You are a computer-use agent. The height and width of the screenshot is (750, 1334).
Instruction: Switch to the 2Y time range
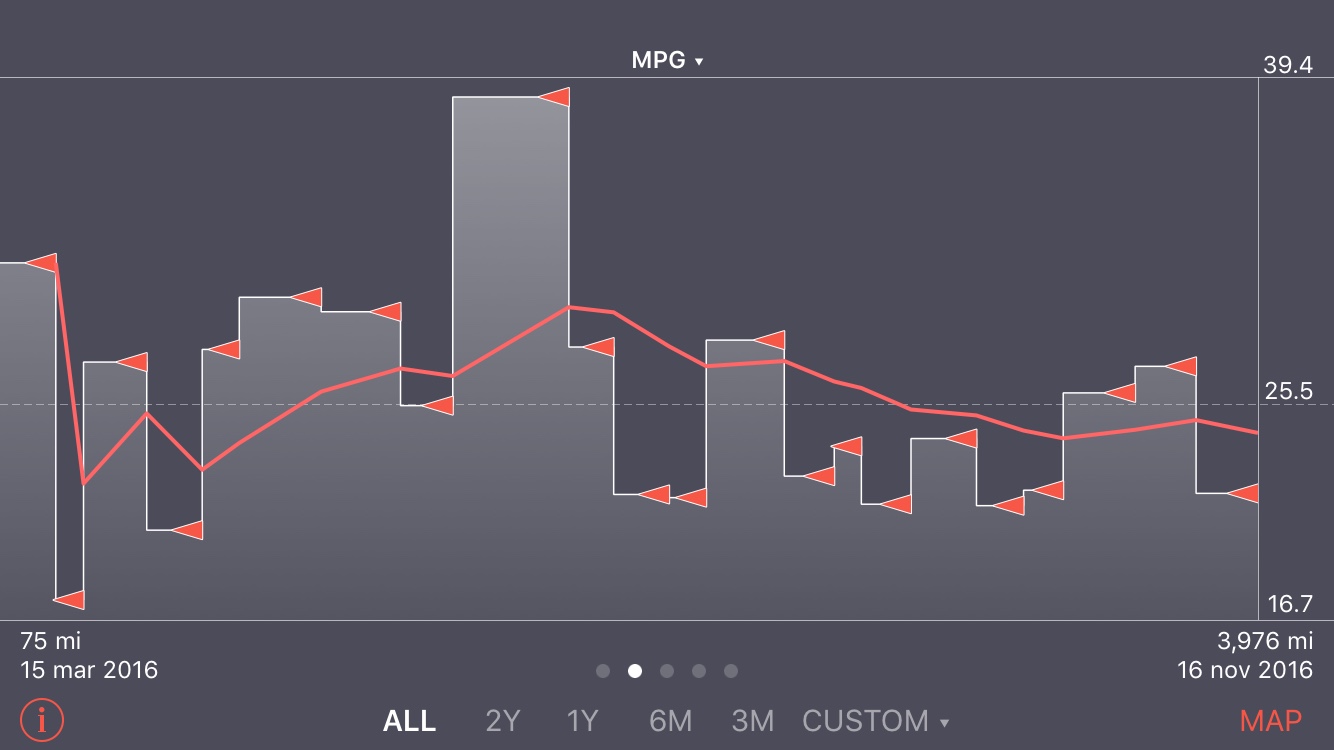[x=502, y=721]
